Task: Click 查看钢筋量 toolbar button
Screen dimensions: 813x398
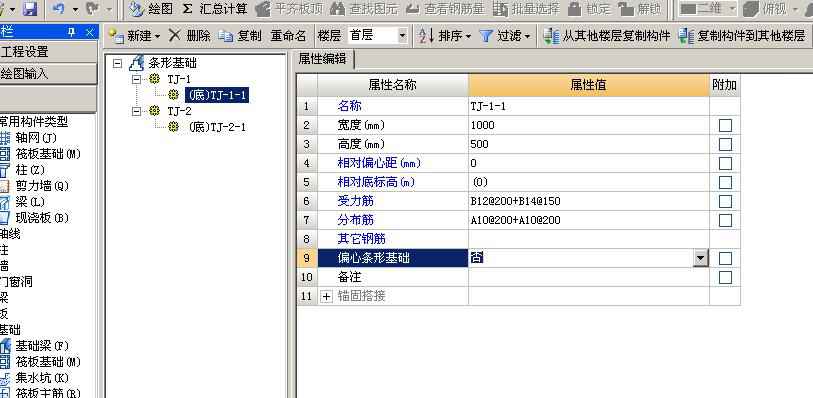Action: (x=445, y=9)
